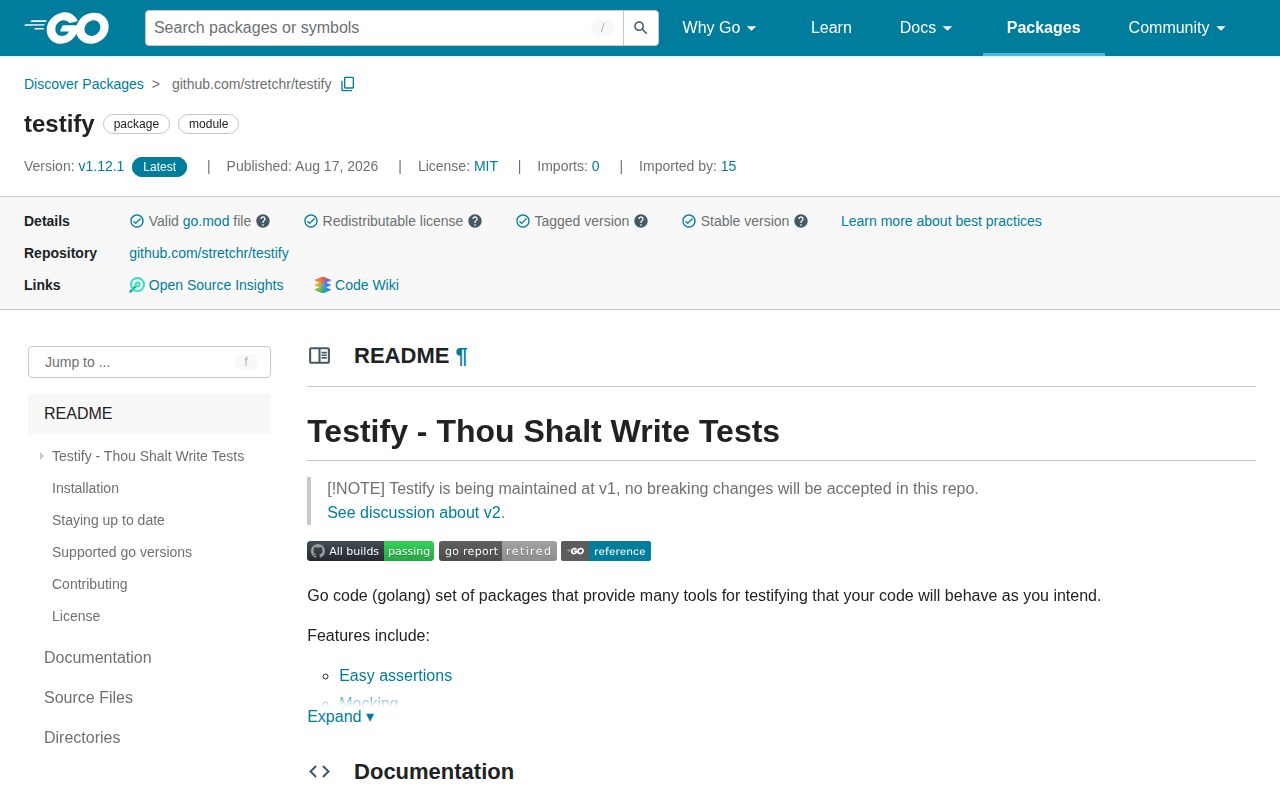1280x800 pixels.
Task: Click the go report retired badge
Action: (498, 551)
